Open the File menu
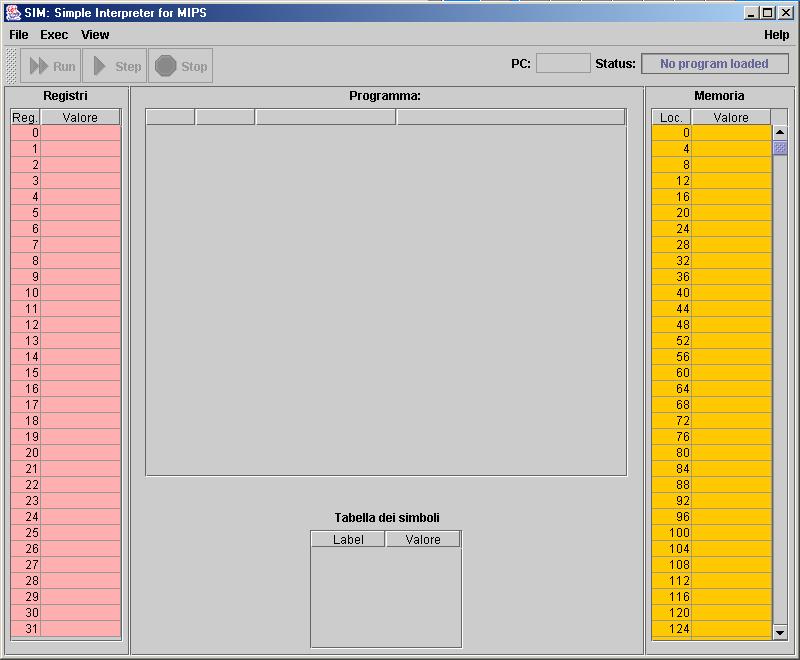This screenshot has height=660, width=800. pos(19,35)
